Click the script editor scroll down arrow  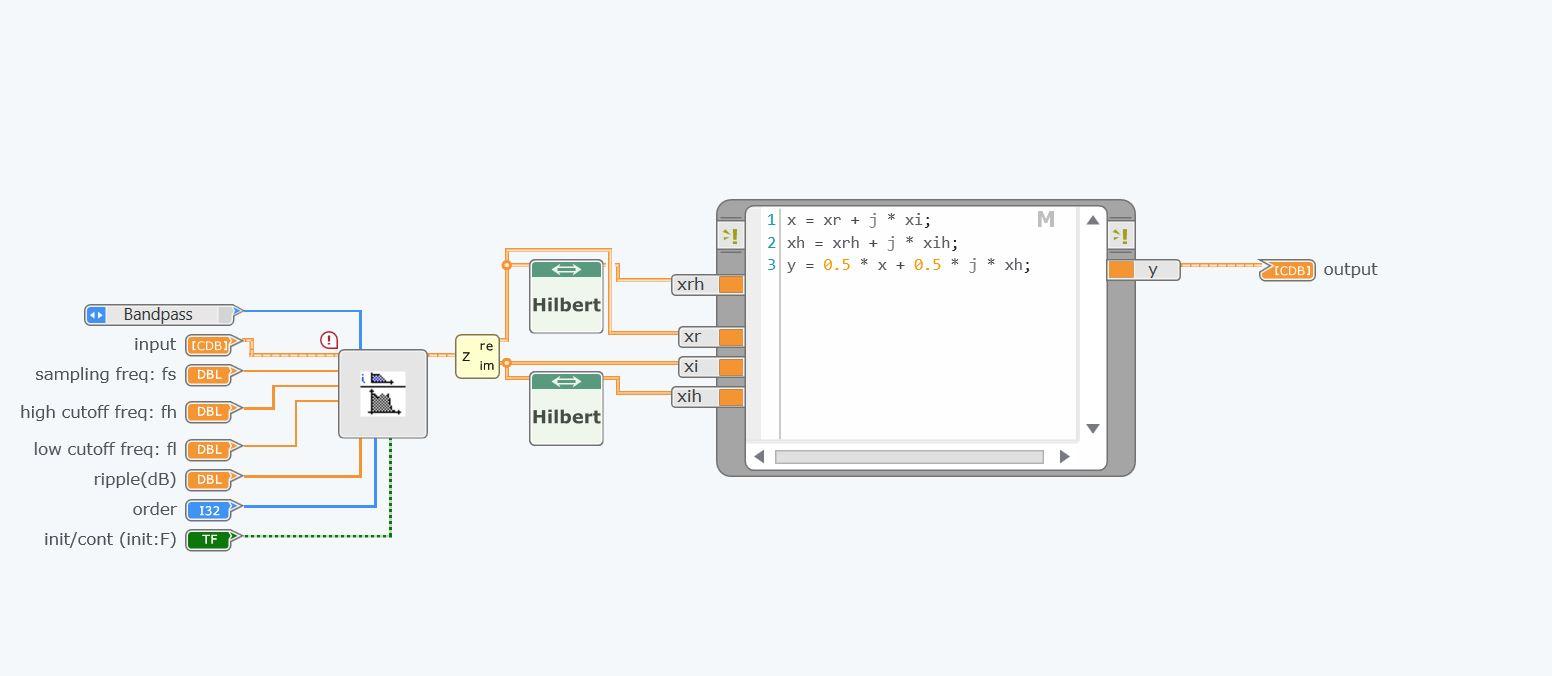coord(1093,428)
